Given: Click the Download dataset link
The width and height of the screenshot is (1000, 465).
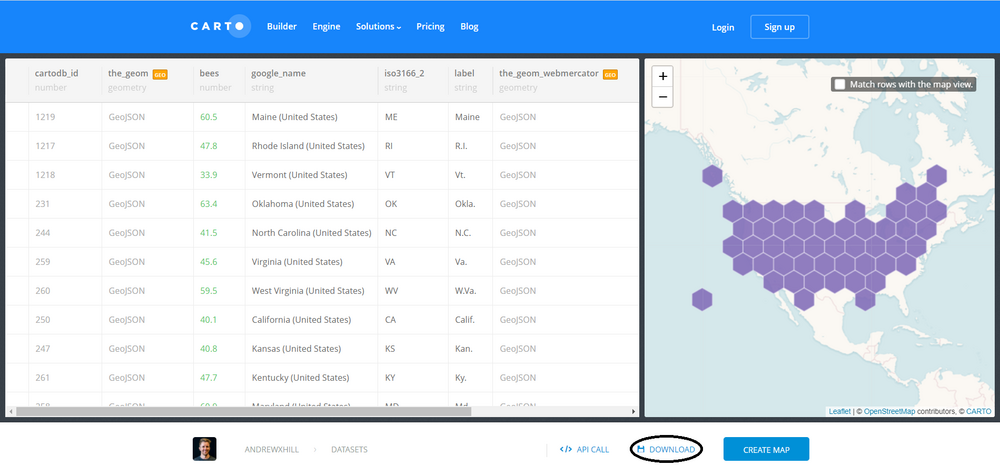Looking at the screenshot, I should point(666,450).
